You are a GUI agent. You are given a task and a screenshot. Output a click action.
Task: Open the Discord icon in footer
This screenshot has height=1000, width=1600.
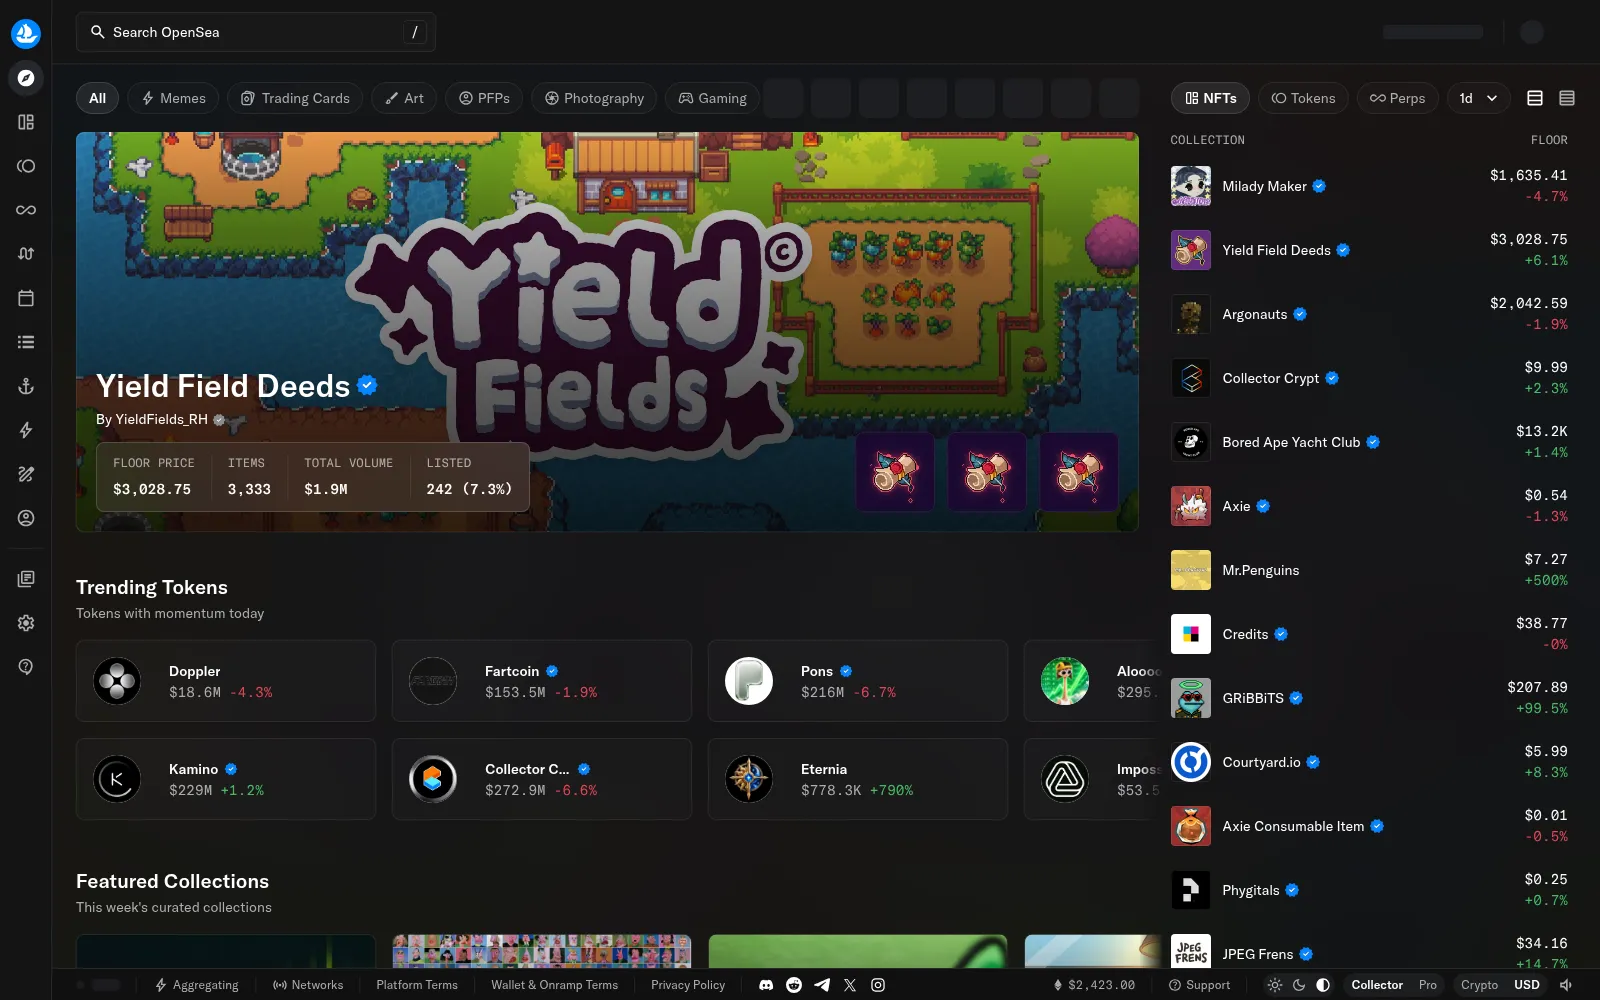click(766, 985)
